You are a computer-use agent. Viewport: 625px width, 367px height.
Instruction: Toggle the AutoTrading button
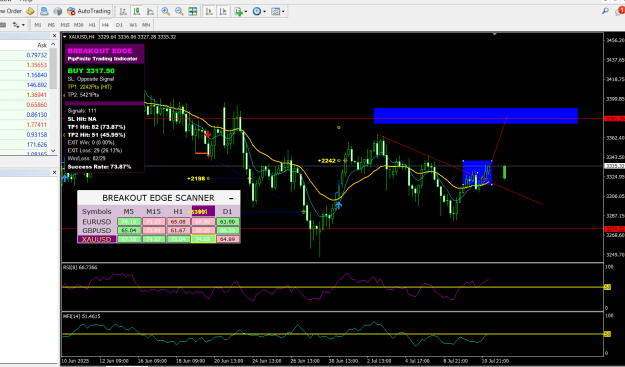point(88,11)
